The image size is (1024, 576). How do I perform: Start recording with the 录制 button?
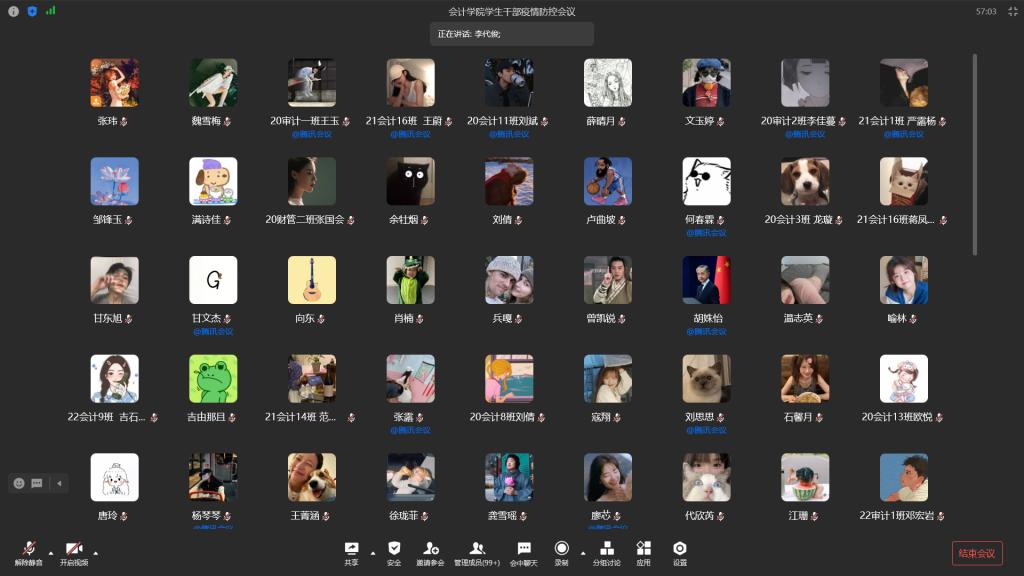(x=561, y=551)
